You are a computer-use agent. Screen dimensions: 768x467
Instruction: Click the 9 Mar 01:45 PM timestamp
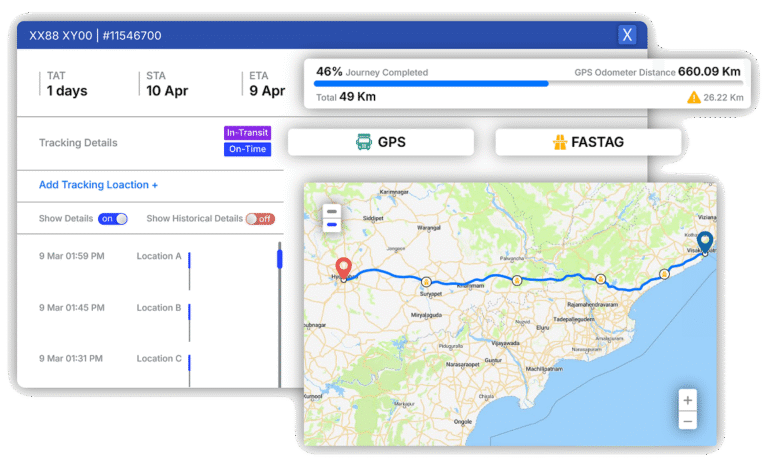72,308
